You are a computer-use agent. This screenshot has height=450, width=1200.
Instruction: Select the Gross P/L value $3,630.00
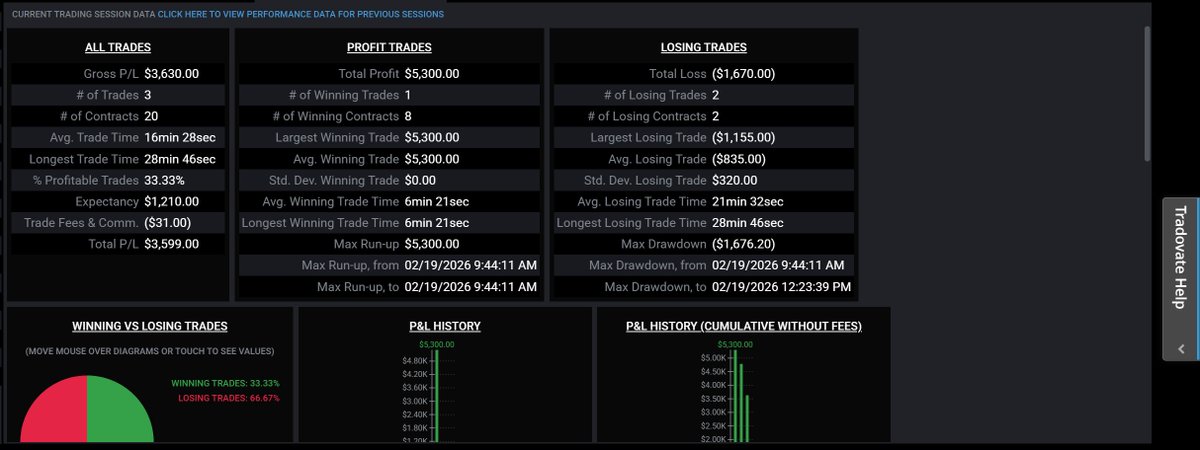click(172, 74)
